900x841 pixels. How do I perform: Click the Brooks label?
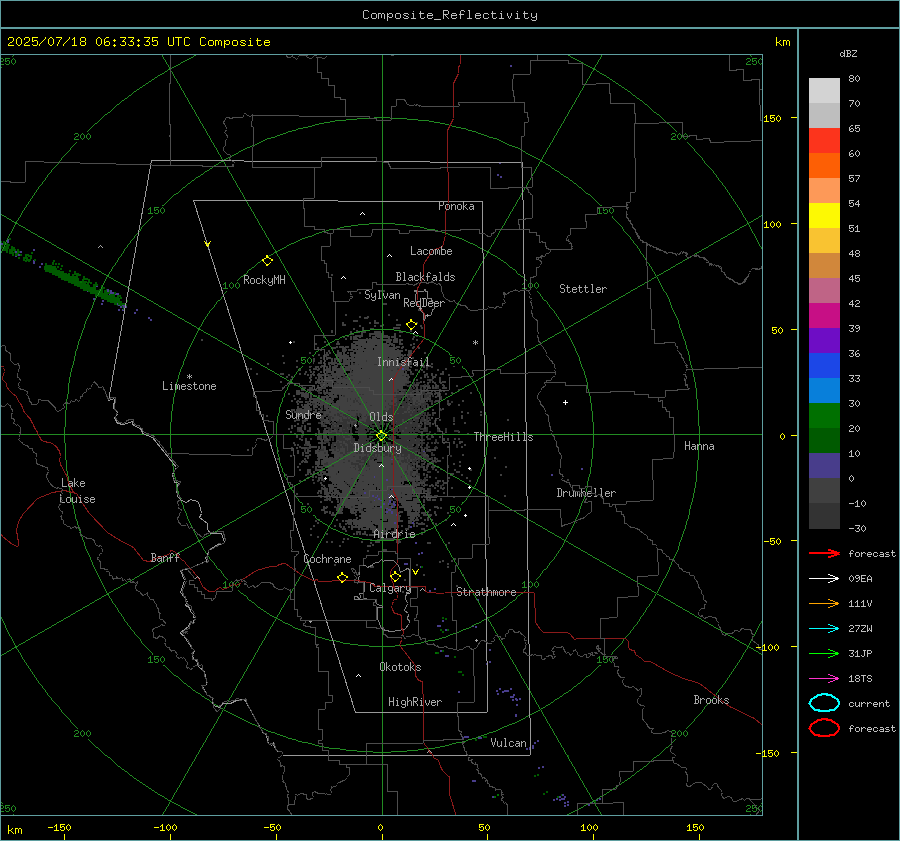point(711,700)
